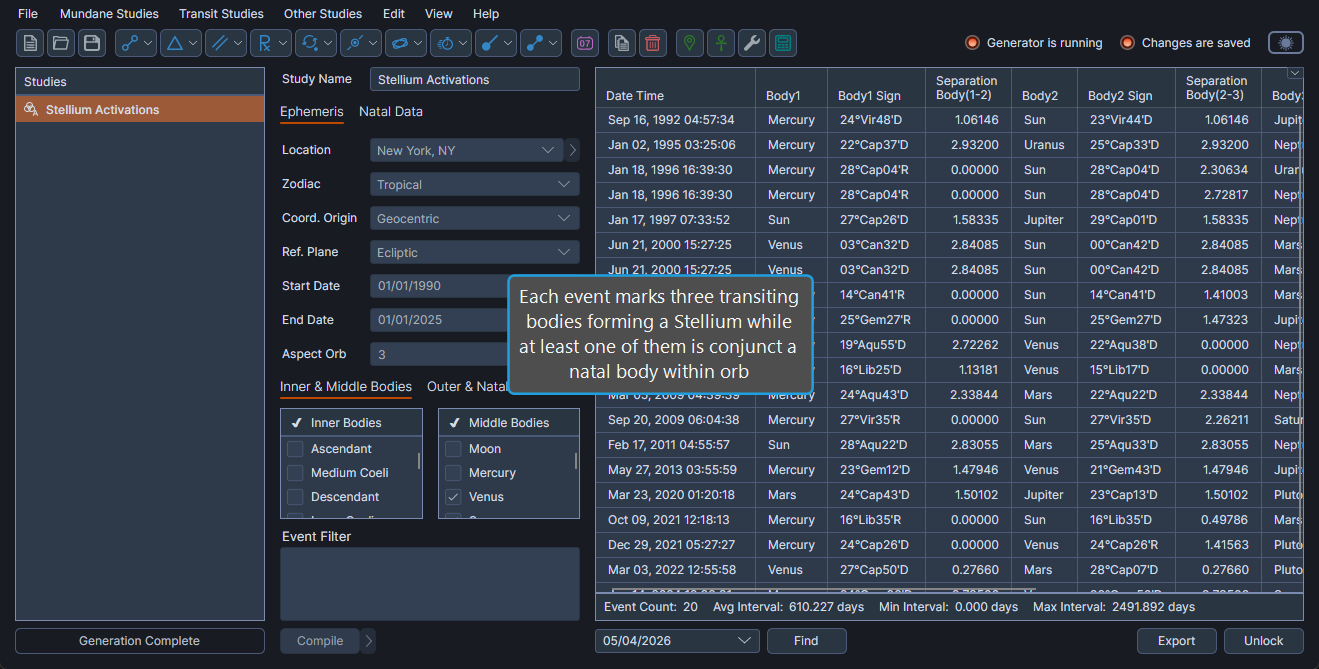Screen dimensions: 1319x669
Task: Click the Unlock button
Action: (1264, 641)
